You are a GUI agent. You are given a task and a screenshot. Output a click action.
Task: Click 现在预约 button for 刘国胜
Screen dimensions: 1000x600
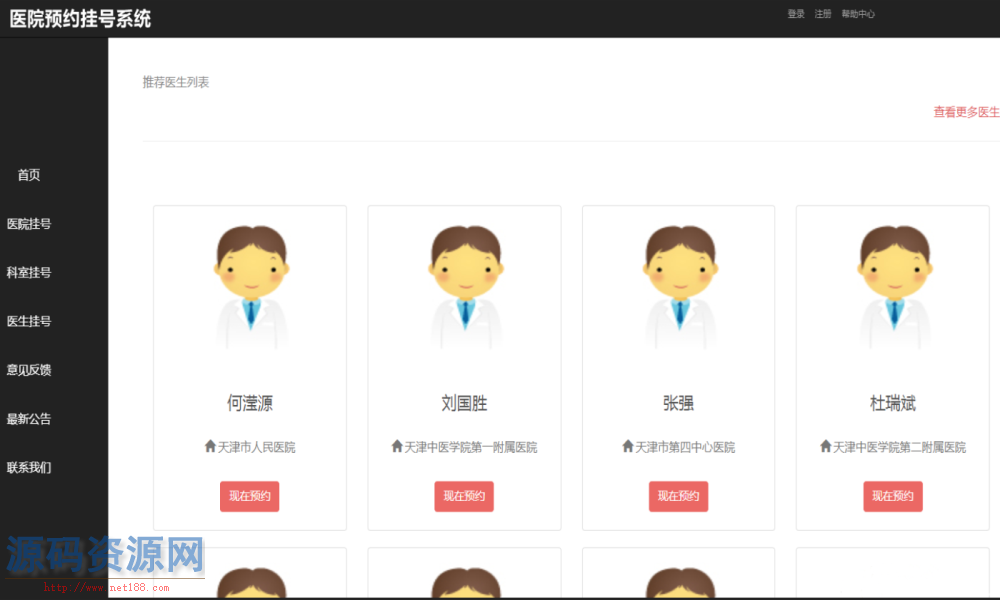point(464,496)
